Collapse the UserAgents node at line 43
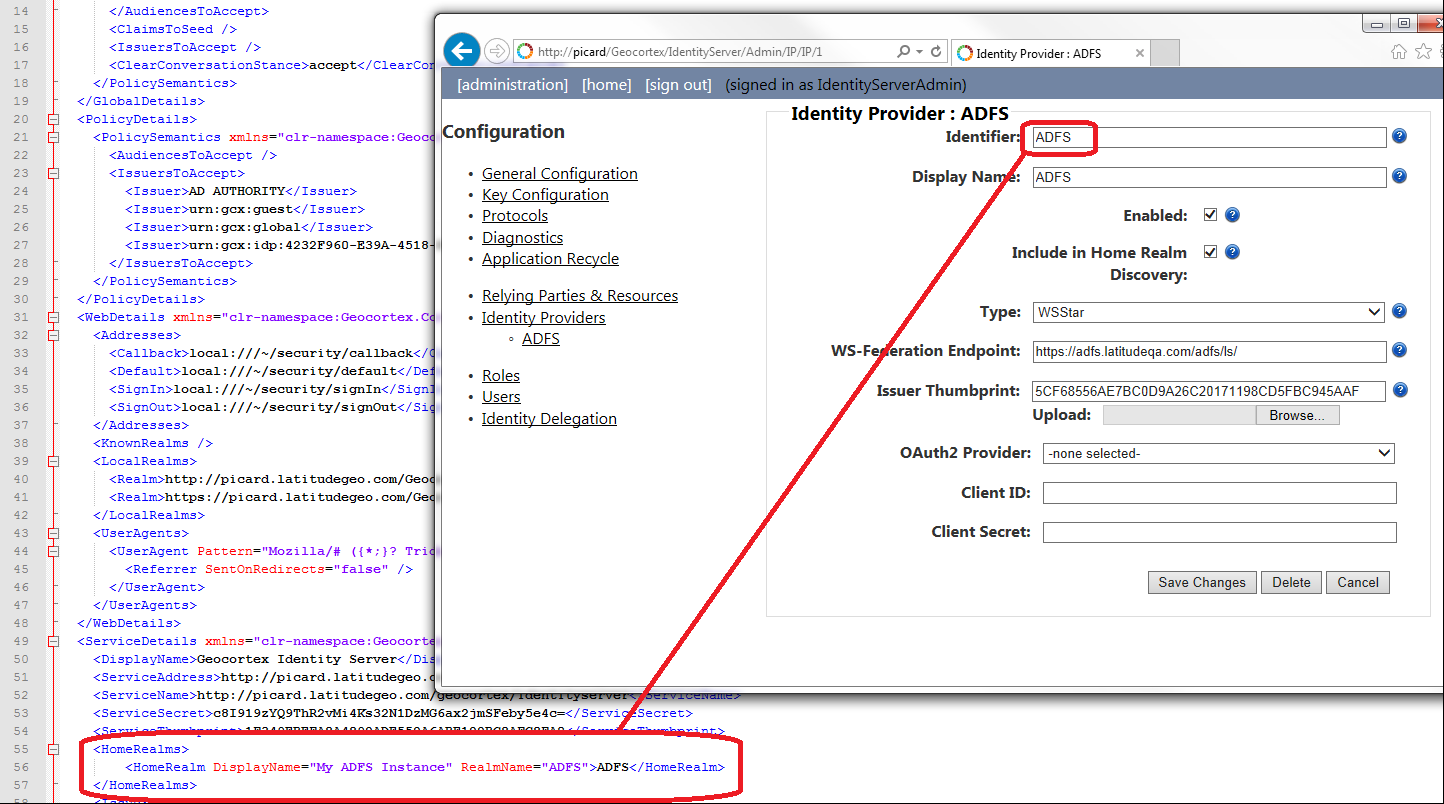 pyautogui.click(x=53, y=533)
